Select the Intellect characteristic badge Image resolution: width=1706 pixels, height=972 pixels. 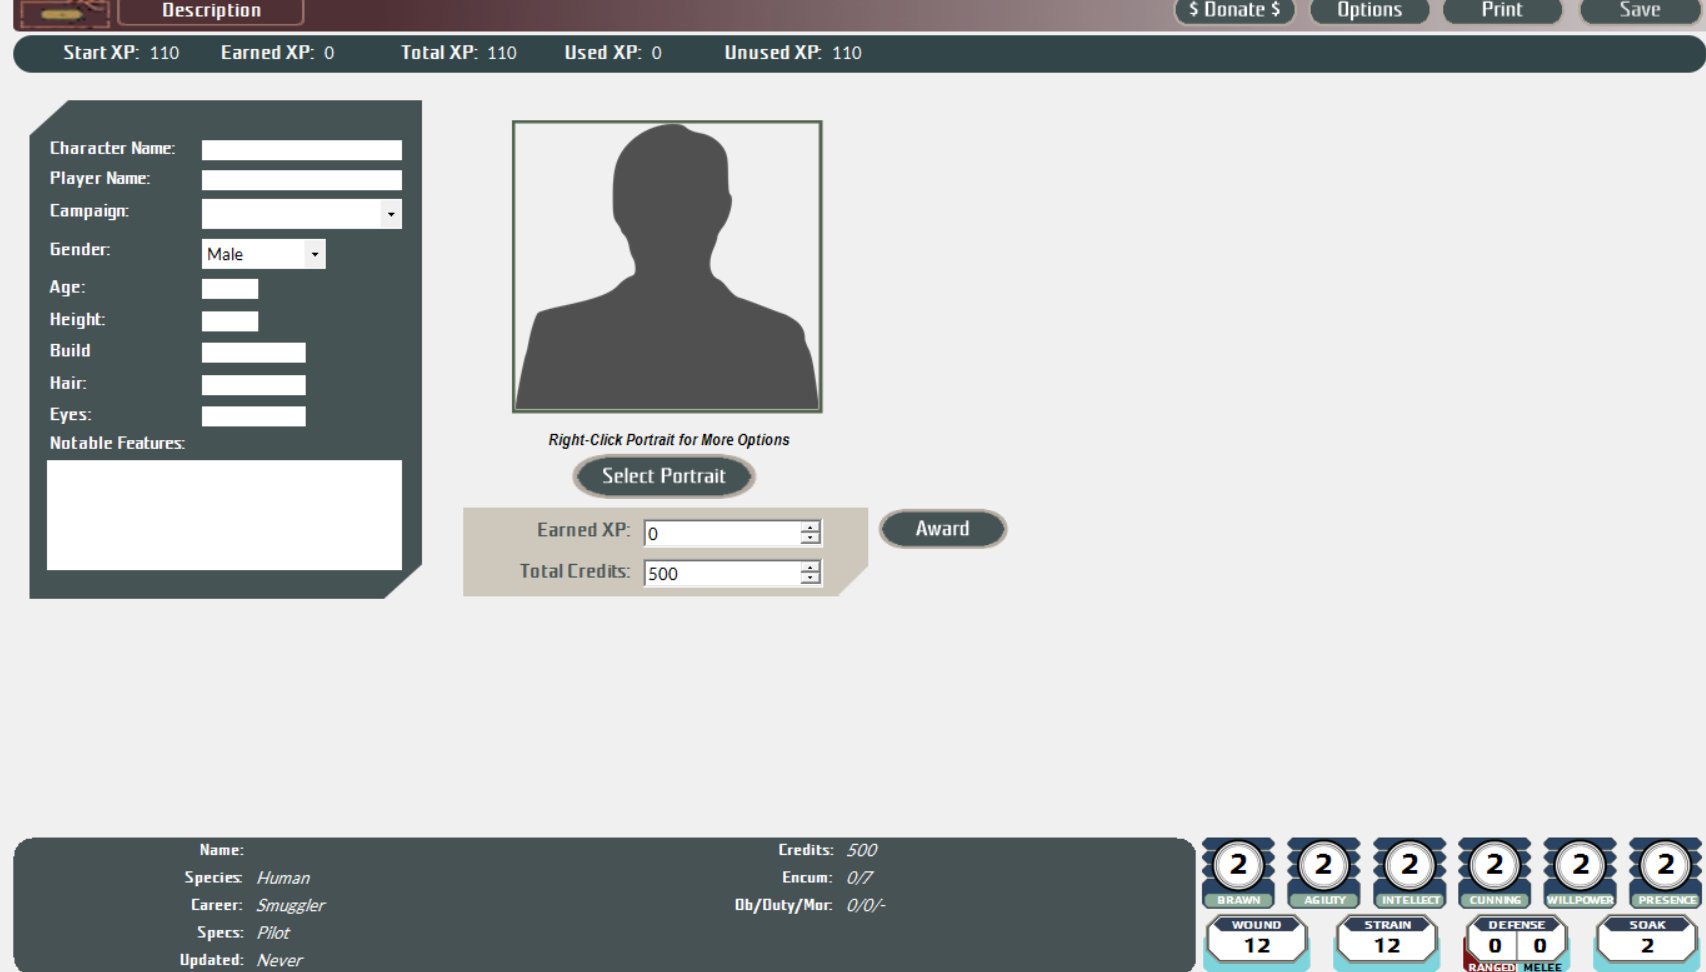1410,866
